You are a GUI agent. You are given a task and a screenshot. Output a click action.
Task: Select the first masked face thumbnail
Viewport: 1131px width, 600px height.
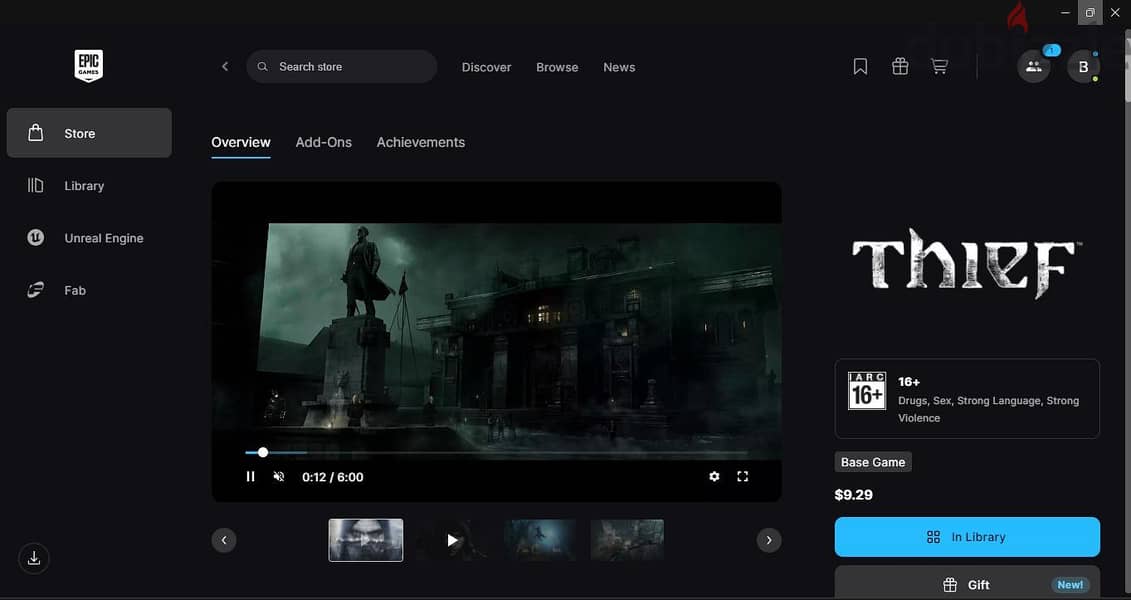click(366, 540)
